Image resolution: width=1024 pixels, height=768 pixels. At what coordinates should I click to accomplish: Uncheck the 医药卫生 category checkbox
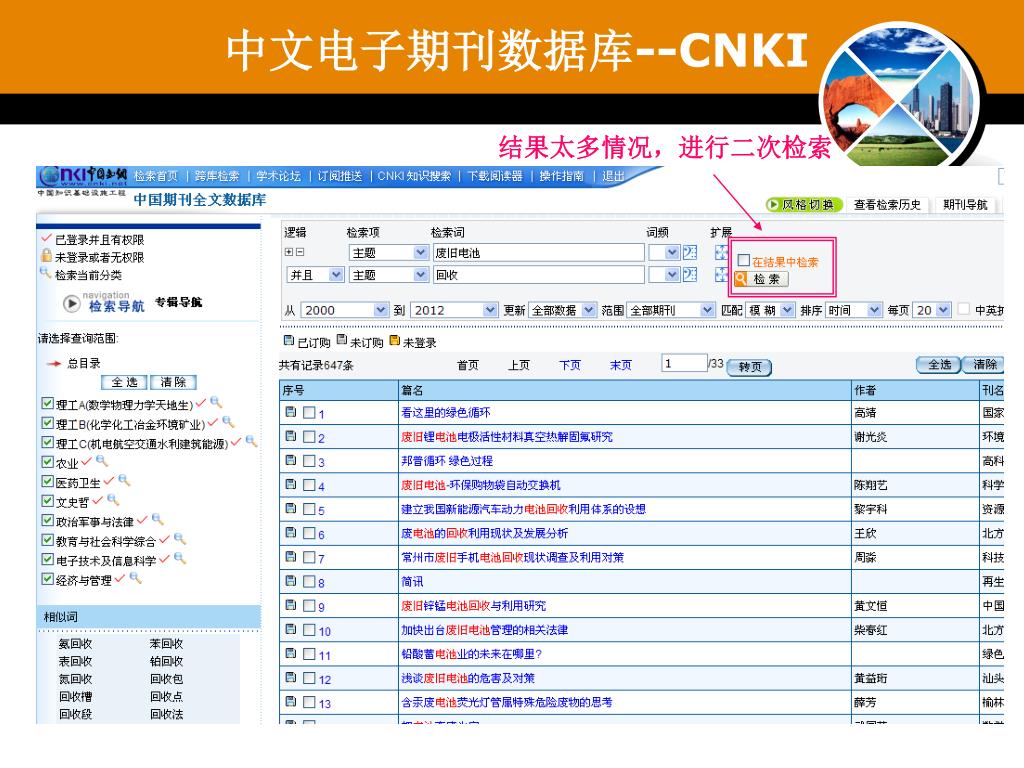pyautogui.click(x=47, y=482)
